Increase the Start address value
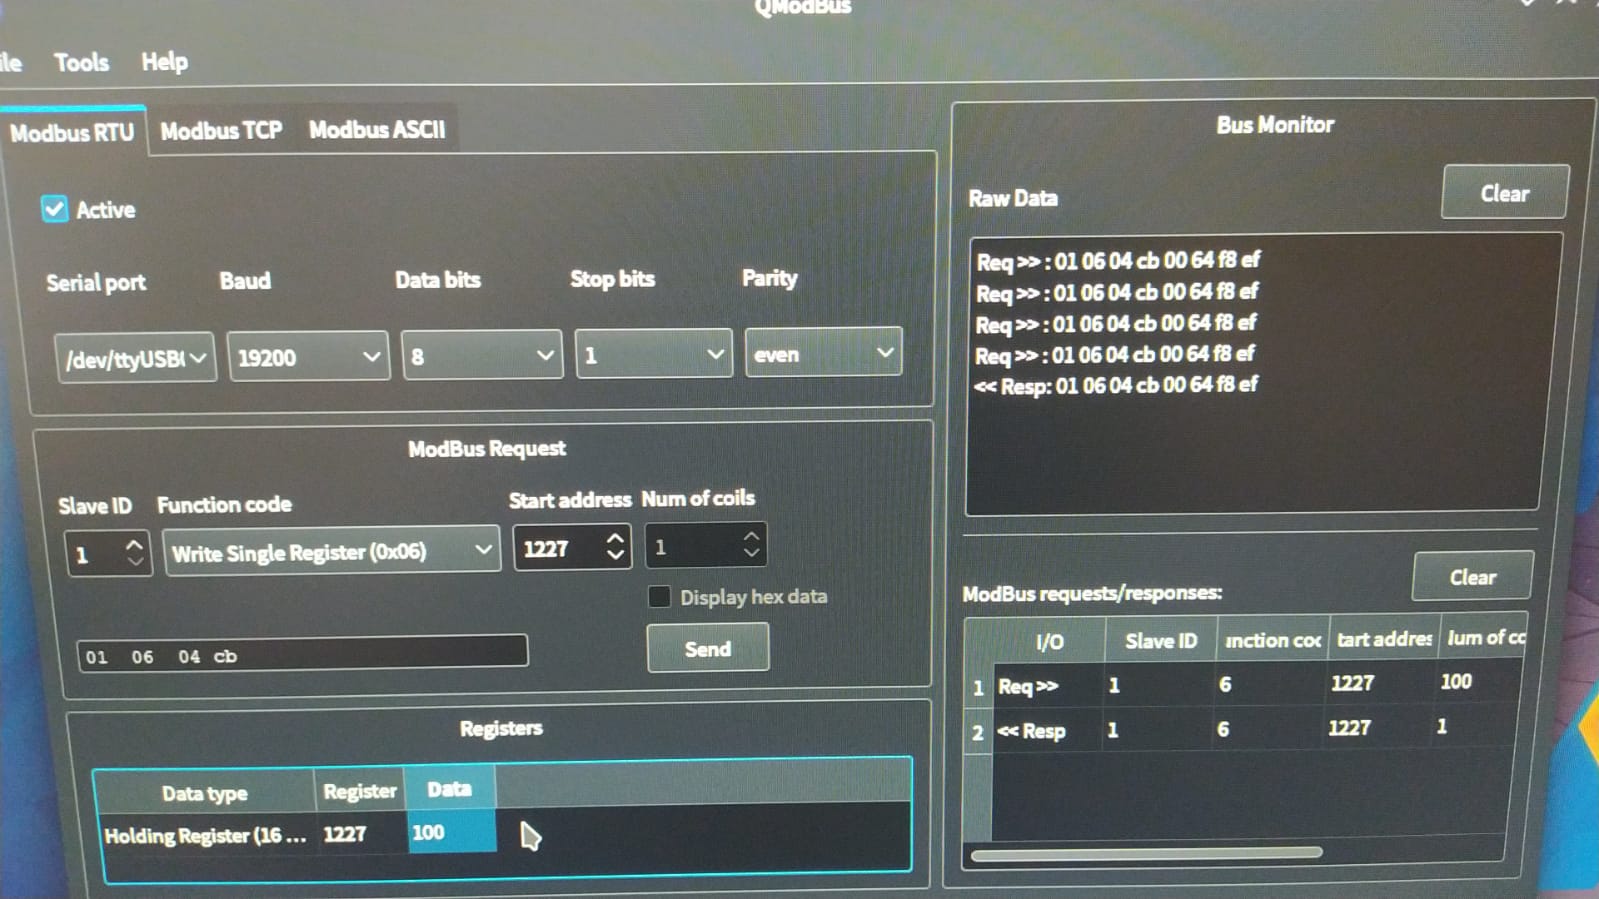1599x899 pixels. tap(616, 538)
